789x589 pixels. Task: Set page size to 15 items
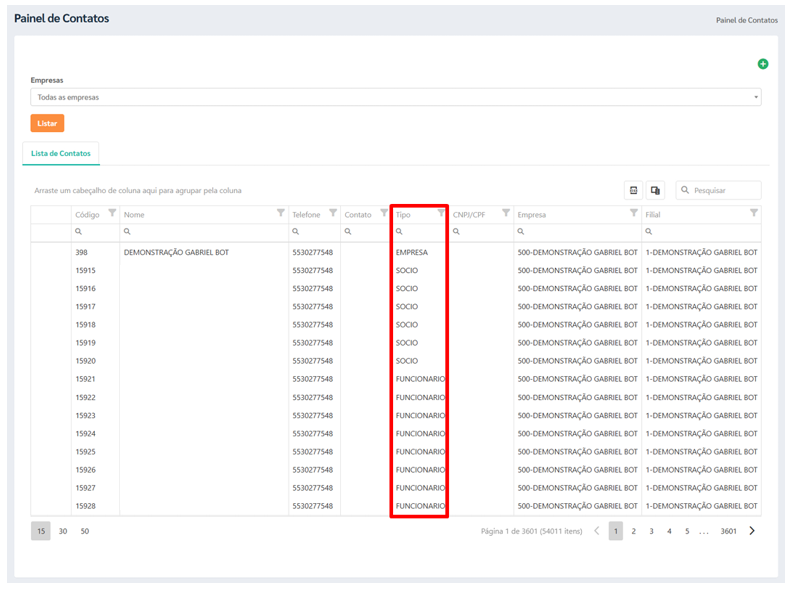point(41,531)
